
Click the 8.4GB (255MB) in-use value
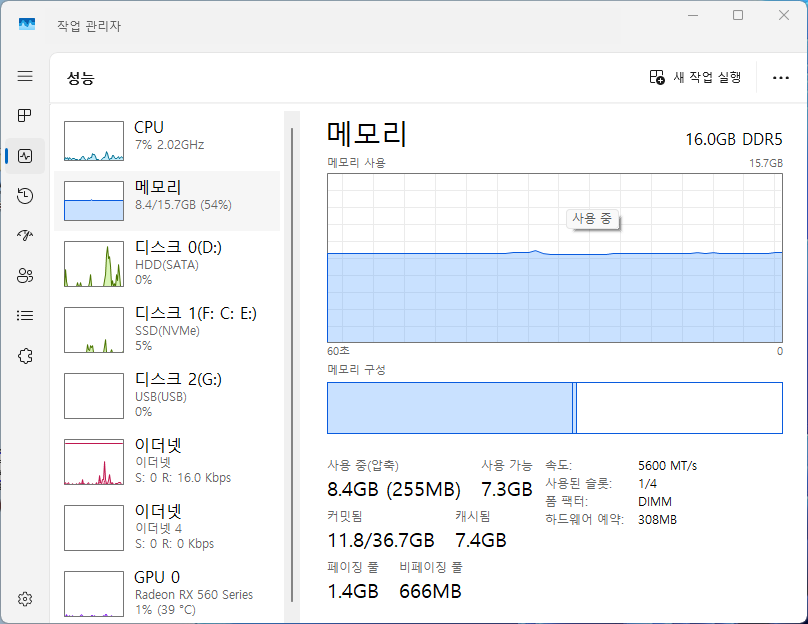394,489
